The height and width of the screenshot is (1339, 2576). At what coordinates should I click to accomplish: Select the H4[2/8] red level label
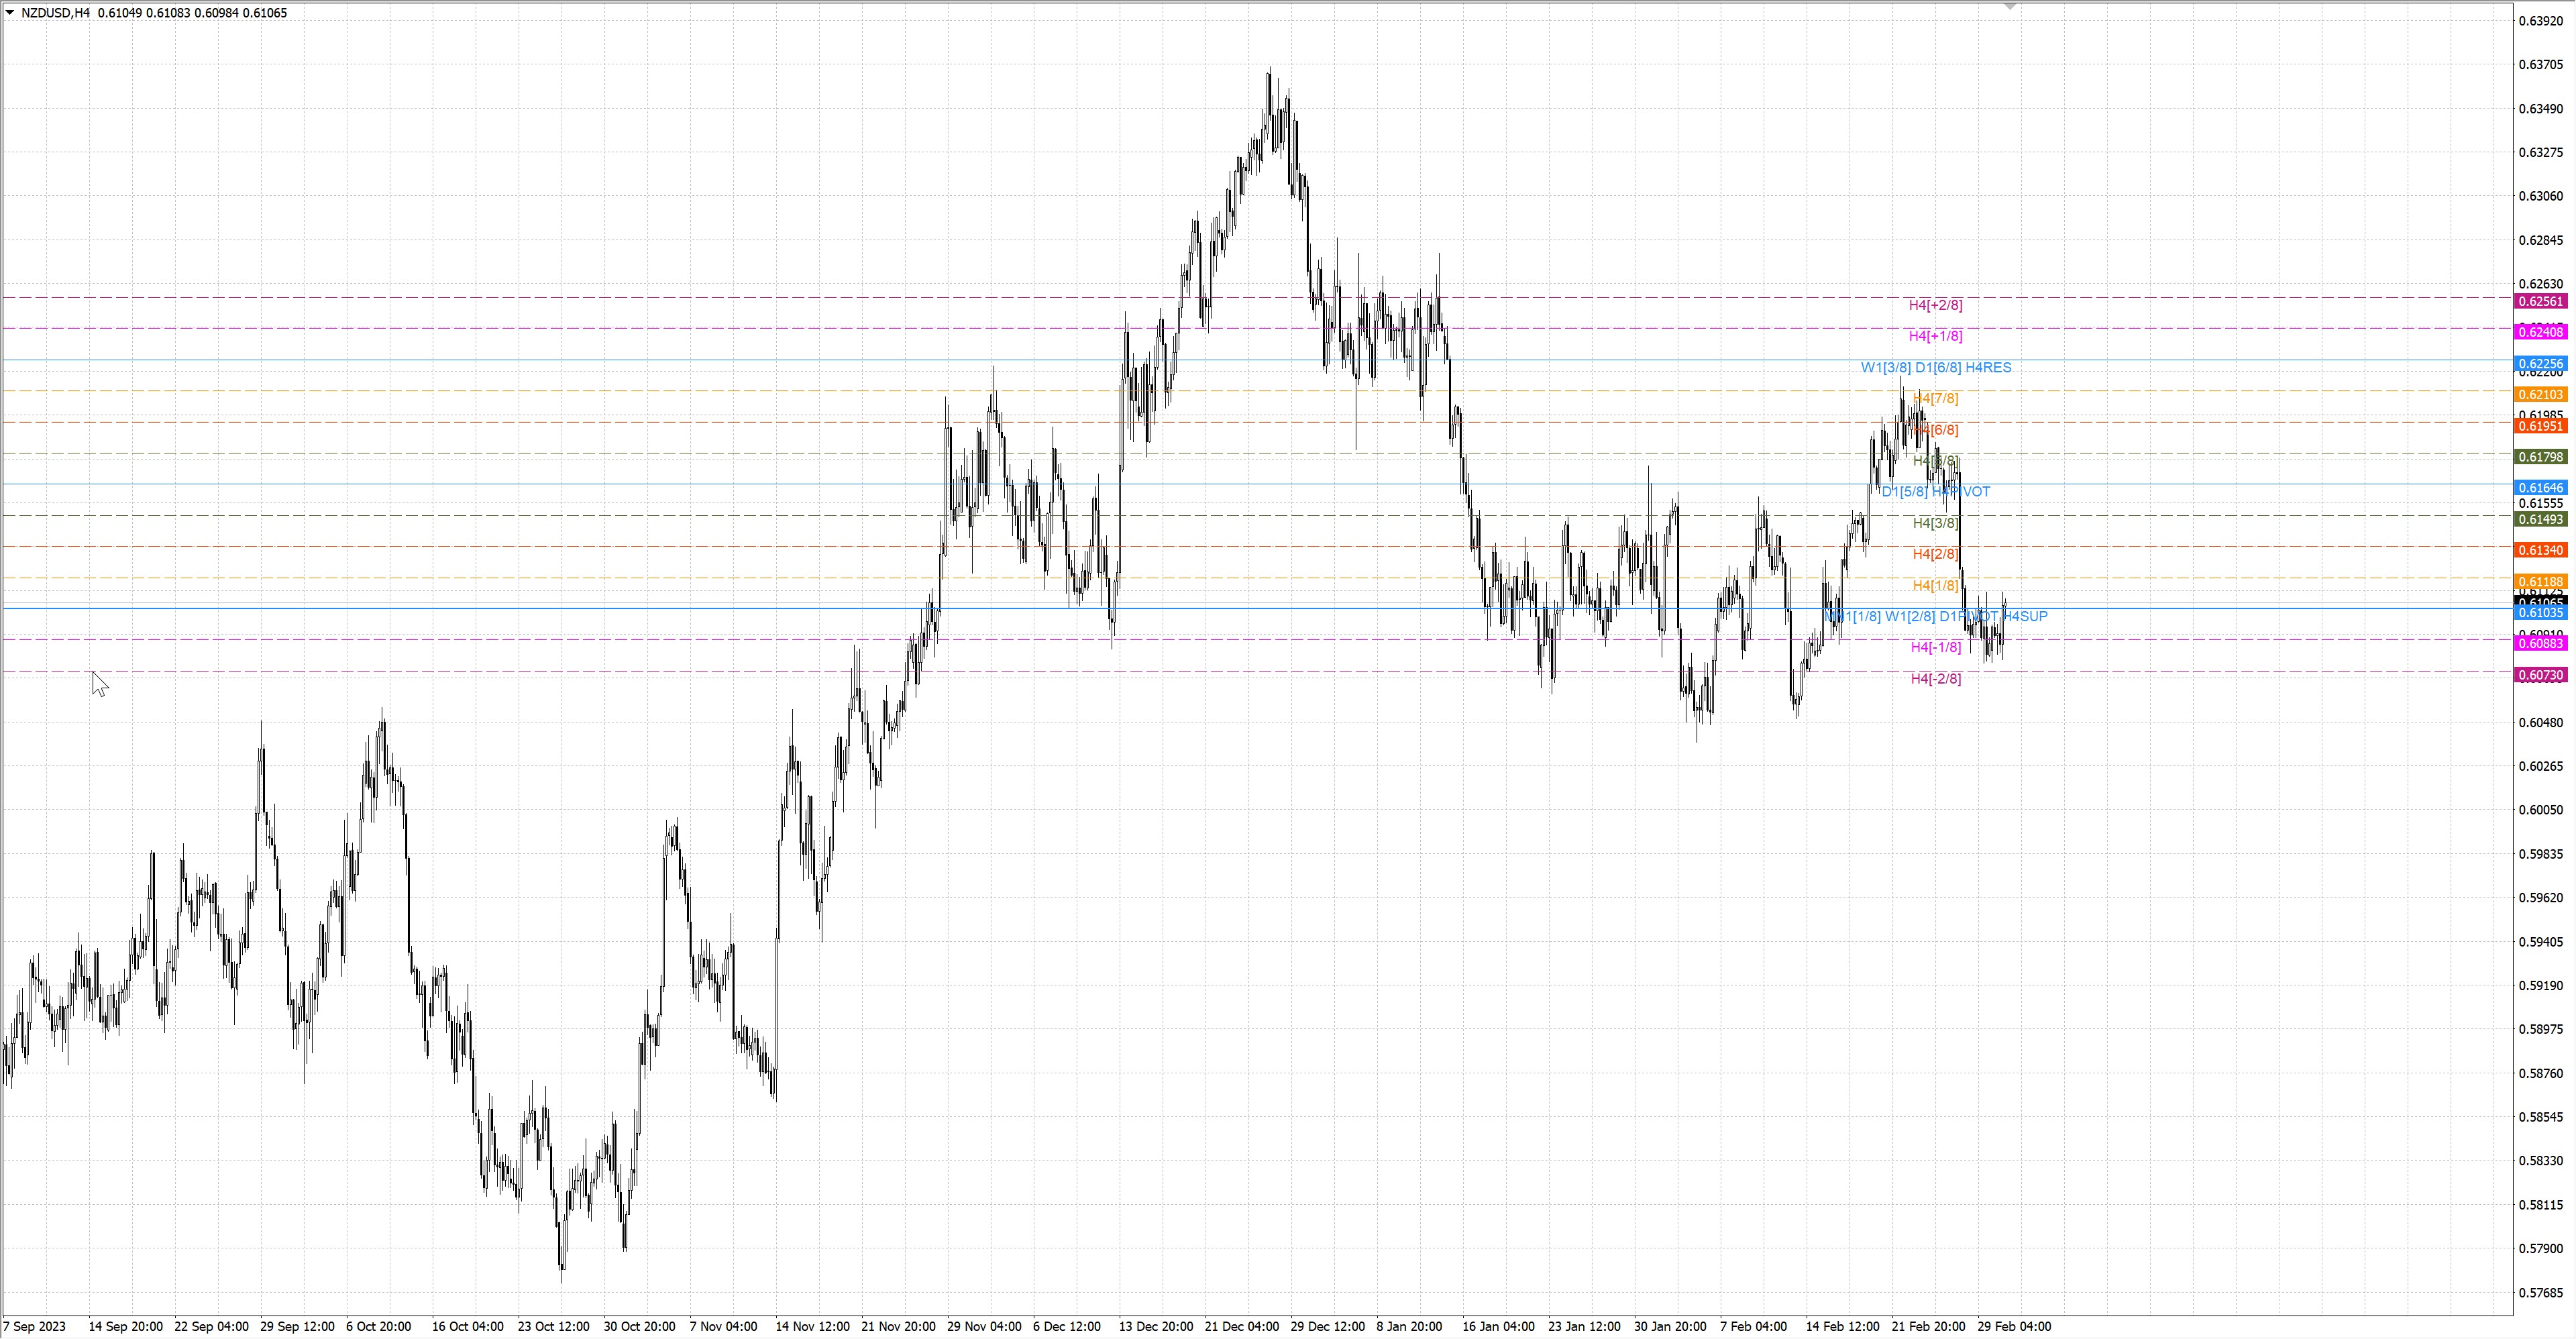click(x=1935, y=554)
